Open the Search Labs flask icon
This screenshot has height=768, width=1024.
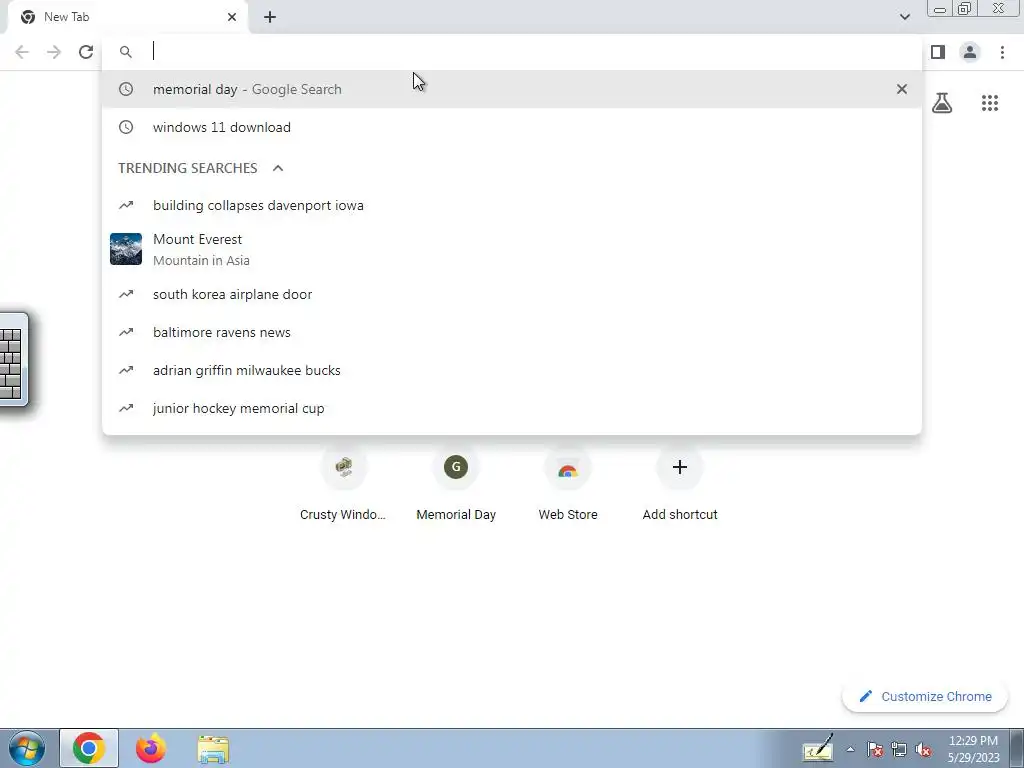pos(942,103)
